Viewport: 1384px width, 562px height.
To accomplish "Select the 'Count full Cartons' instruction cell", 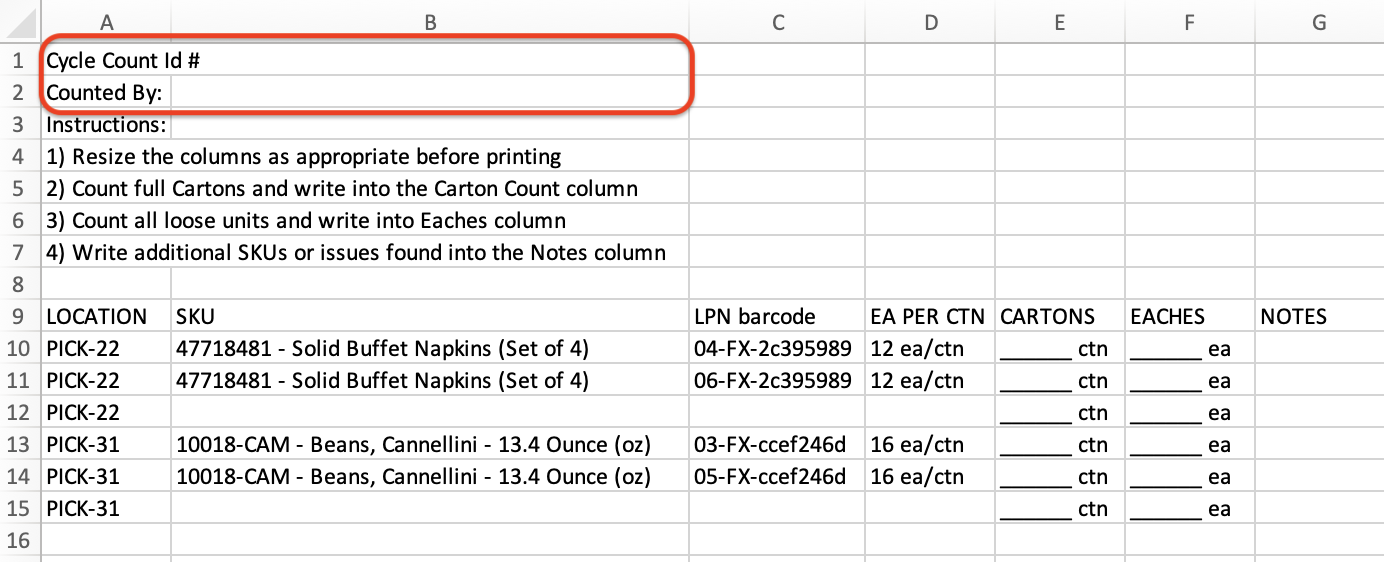I will (342, 189).
